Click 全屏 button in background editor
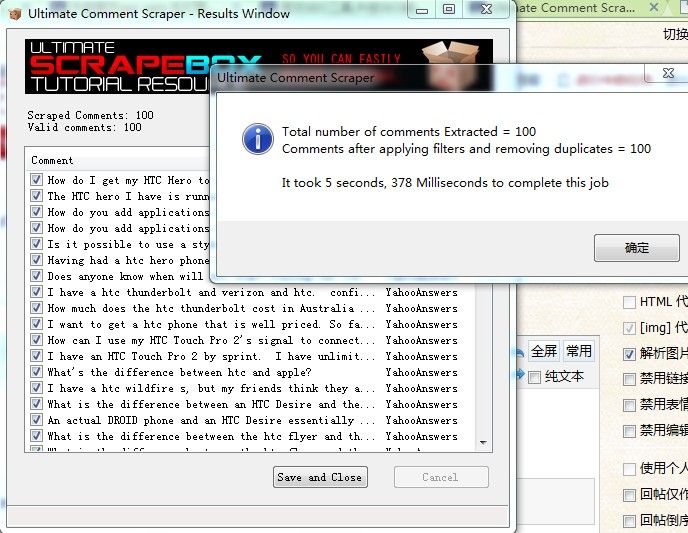This screenshot has width=688, height=533. click(544, 351)
